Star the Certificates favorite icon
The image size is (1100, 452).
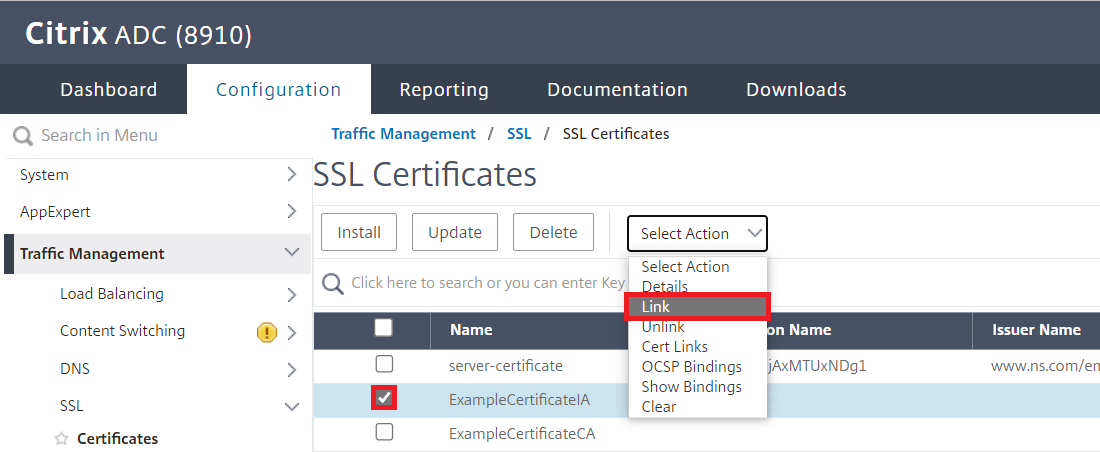pyautogui.click(x=62, y=439)
